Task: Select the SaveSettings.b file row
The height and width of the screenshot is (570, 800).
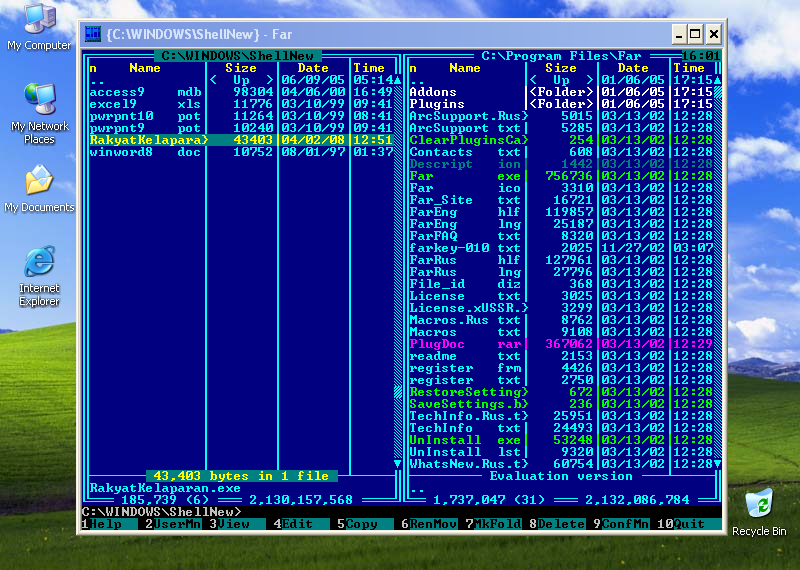Action: click(x=561, y=404)
